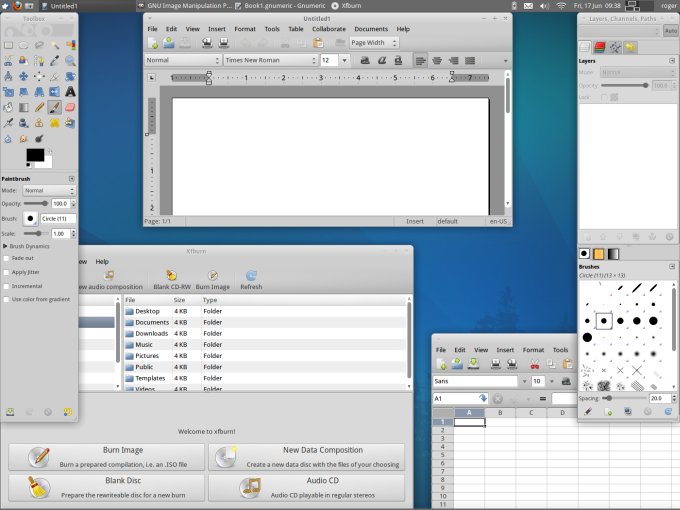This screenshot has height=510, width=680.
Task: Select the Rectangle Select tool
Action: pyautogui.click(x=8, y=45)
